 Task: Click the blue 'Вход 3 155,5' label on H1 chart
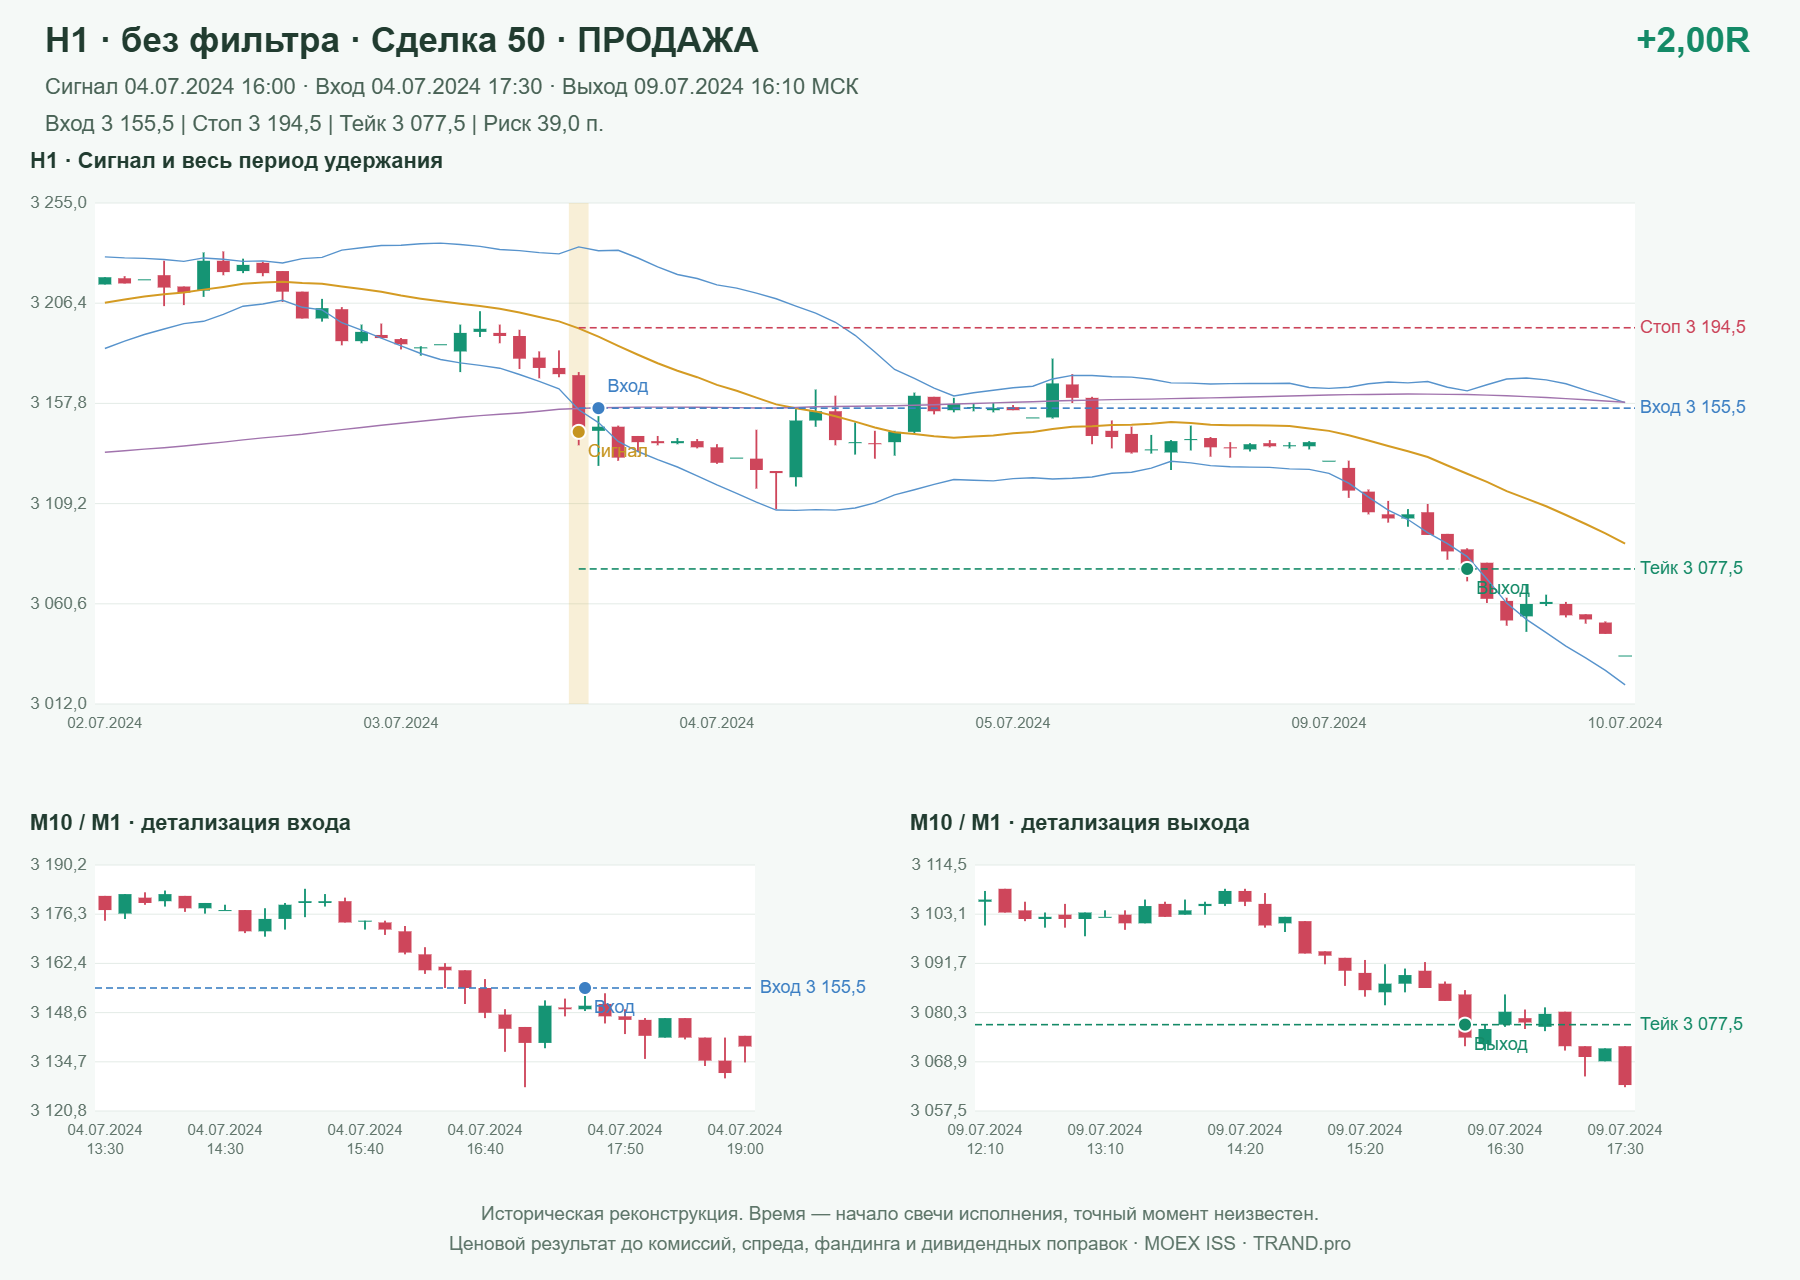click(1692, 407)
